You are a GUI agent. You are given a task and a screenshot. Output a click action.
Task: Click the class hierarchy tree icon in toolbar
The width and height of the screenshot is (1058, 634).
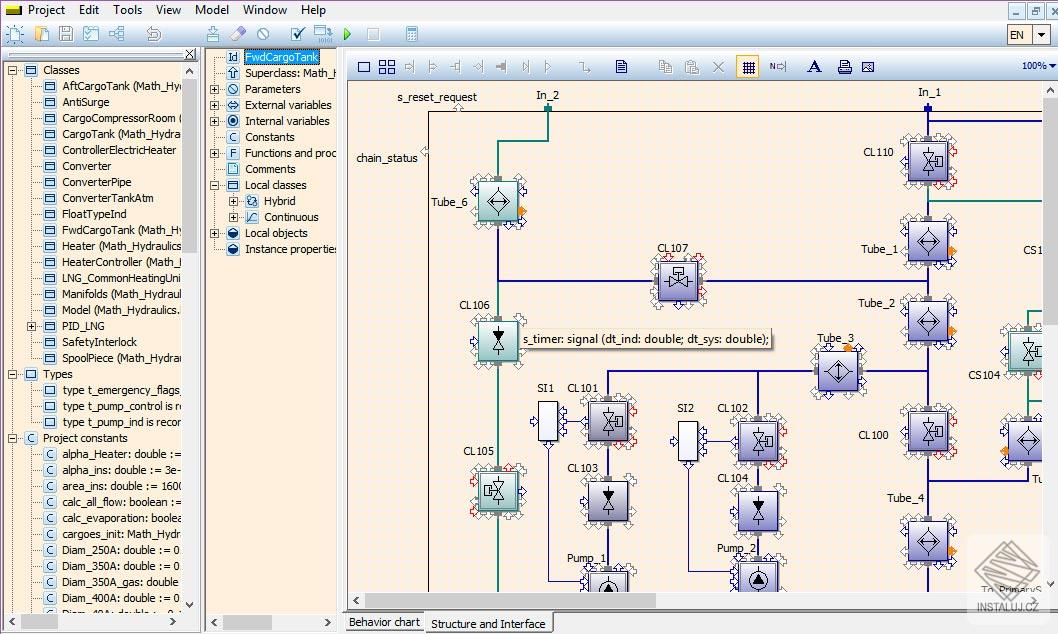coord(117,34)
